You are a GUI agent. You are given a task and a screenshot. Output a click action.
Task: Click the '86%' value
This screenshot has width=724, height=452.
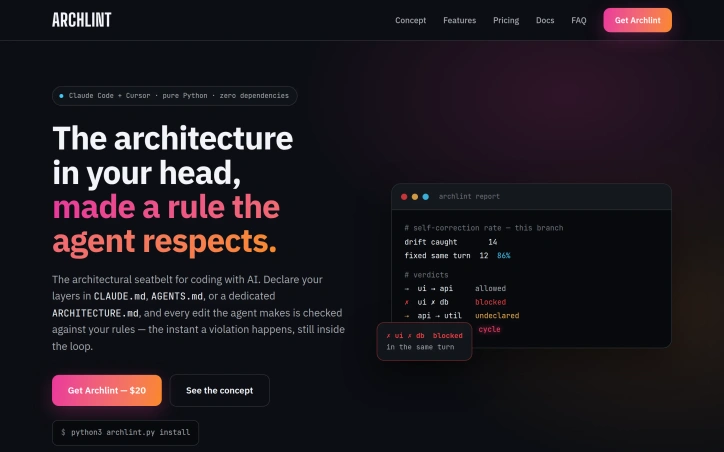click(x=504, y=256)
